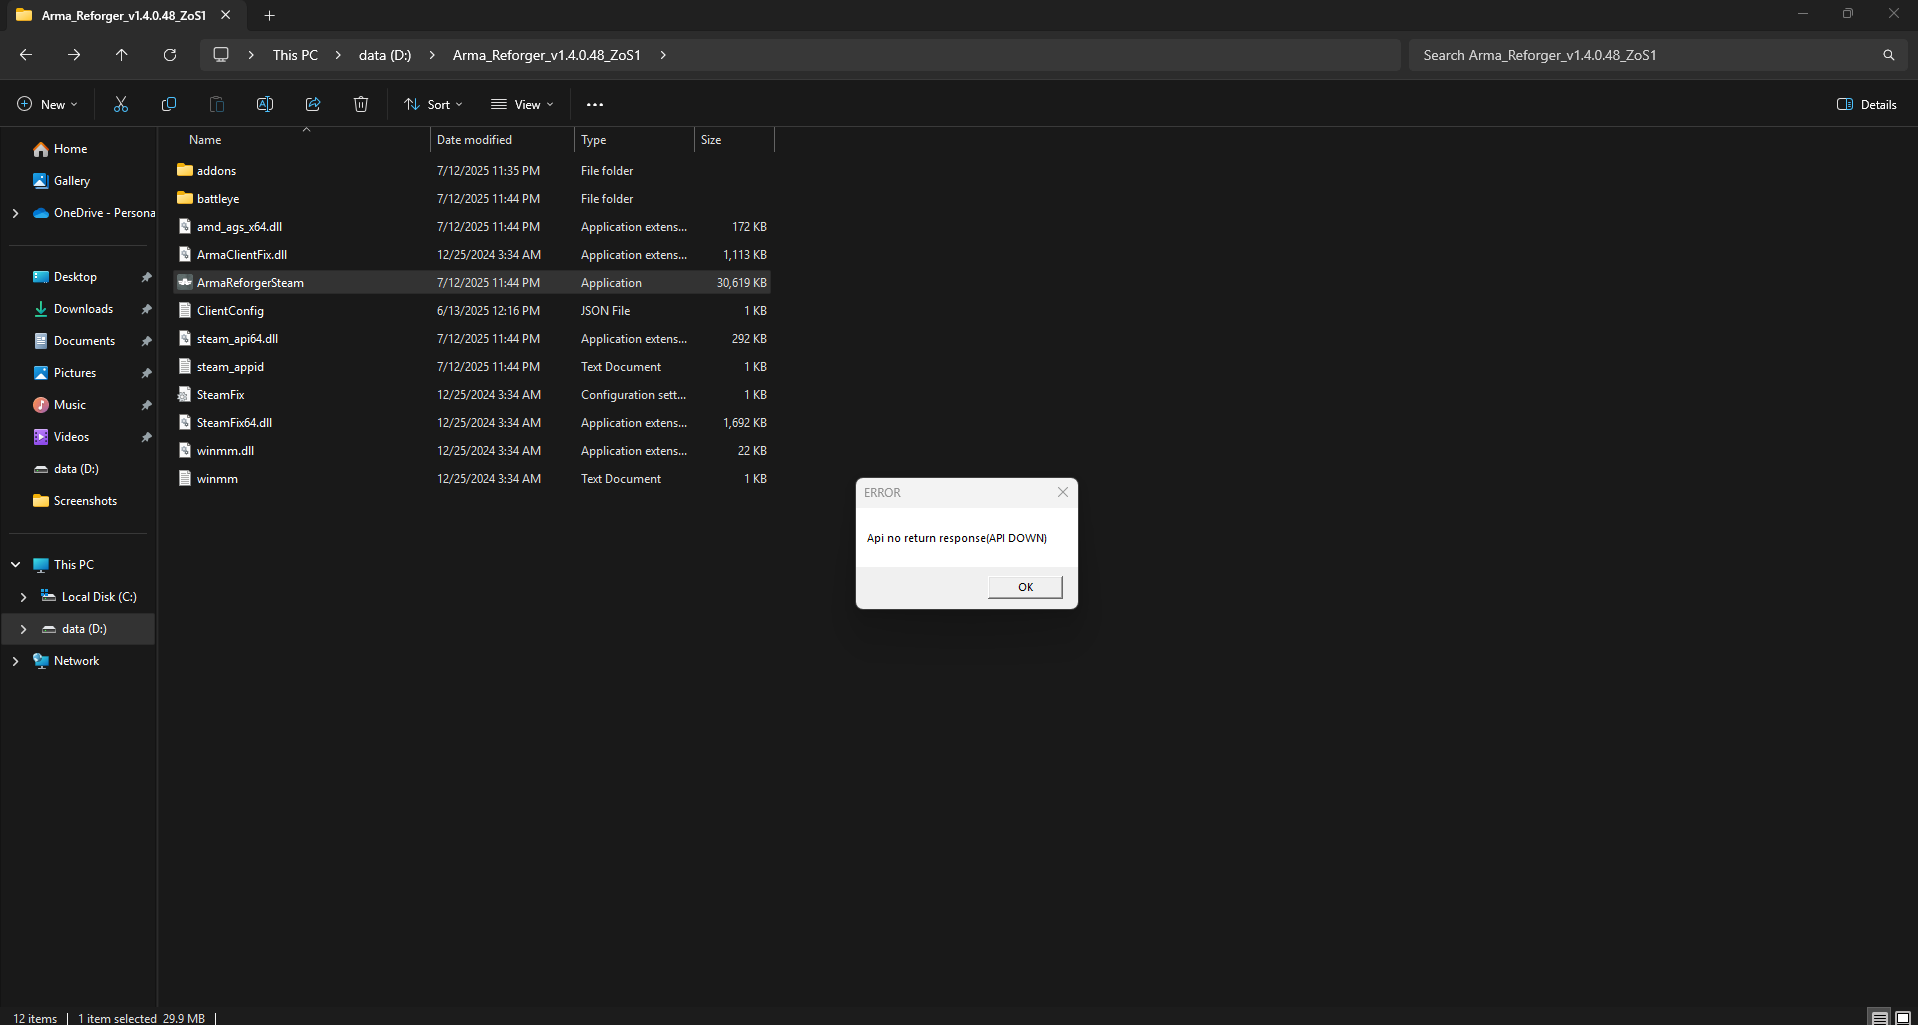Viewport: 1918px width, 1025px height.
Task: Sort by Size column header
Action: coord(734,140)
